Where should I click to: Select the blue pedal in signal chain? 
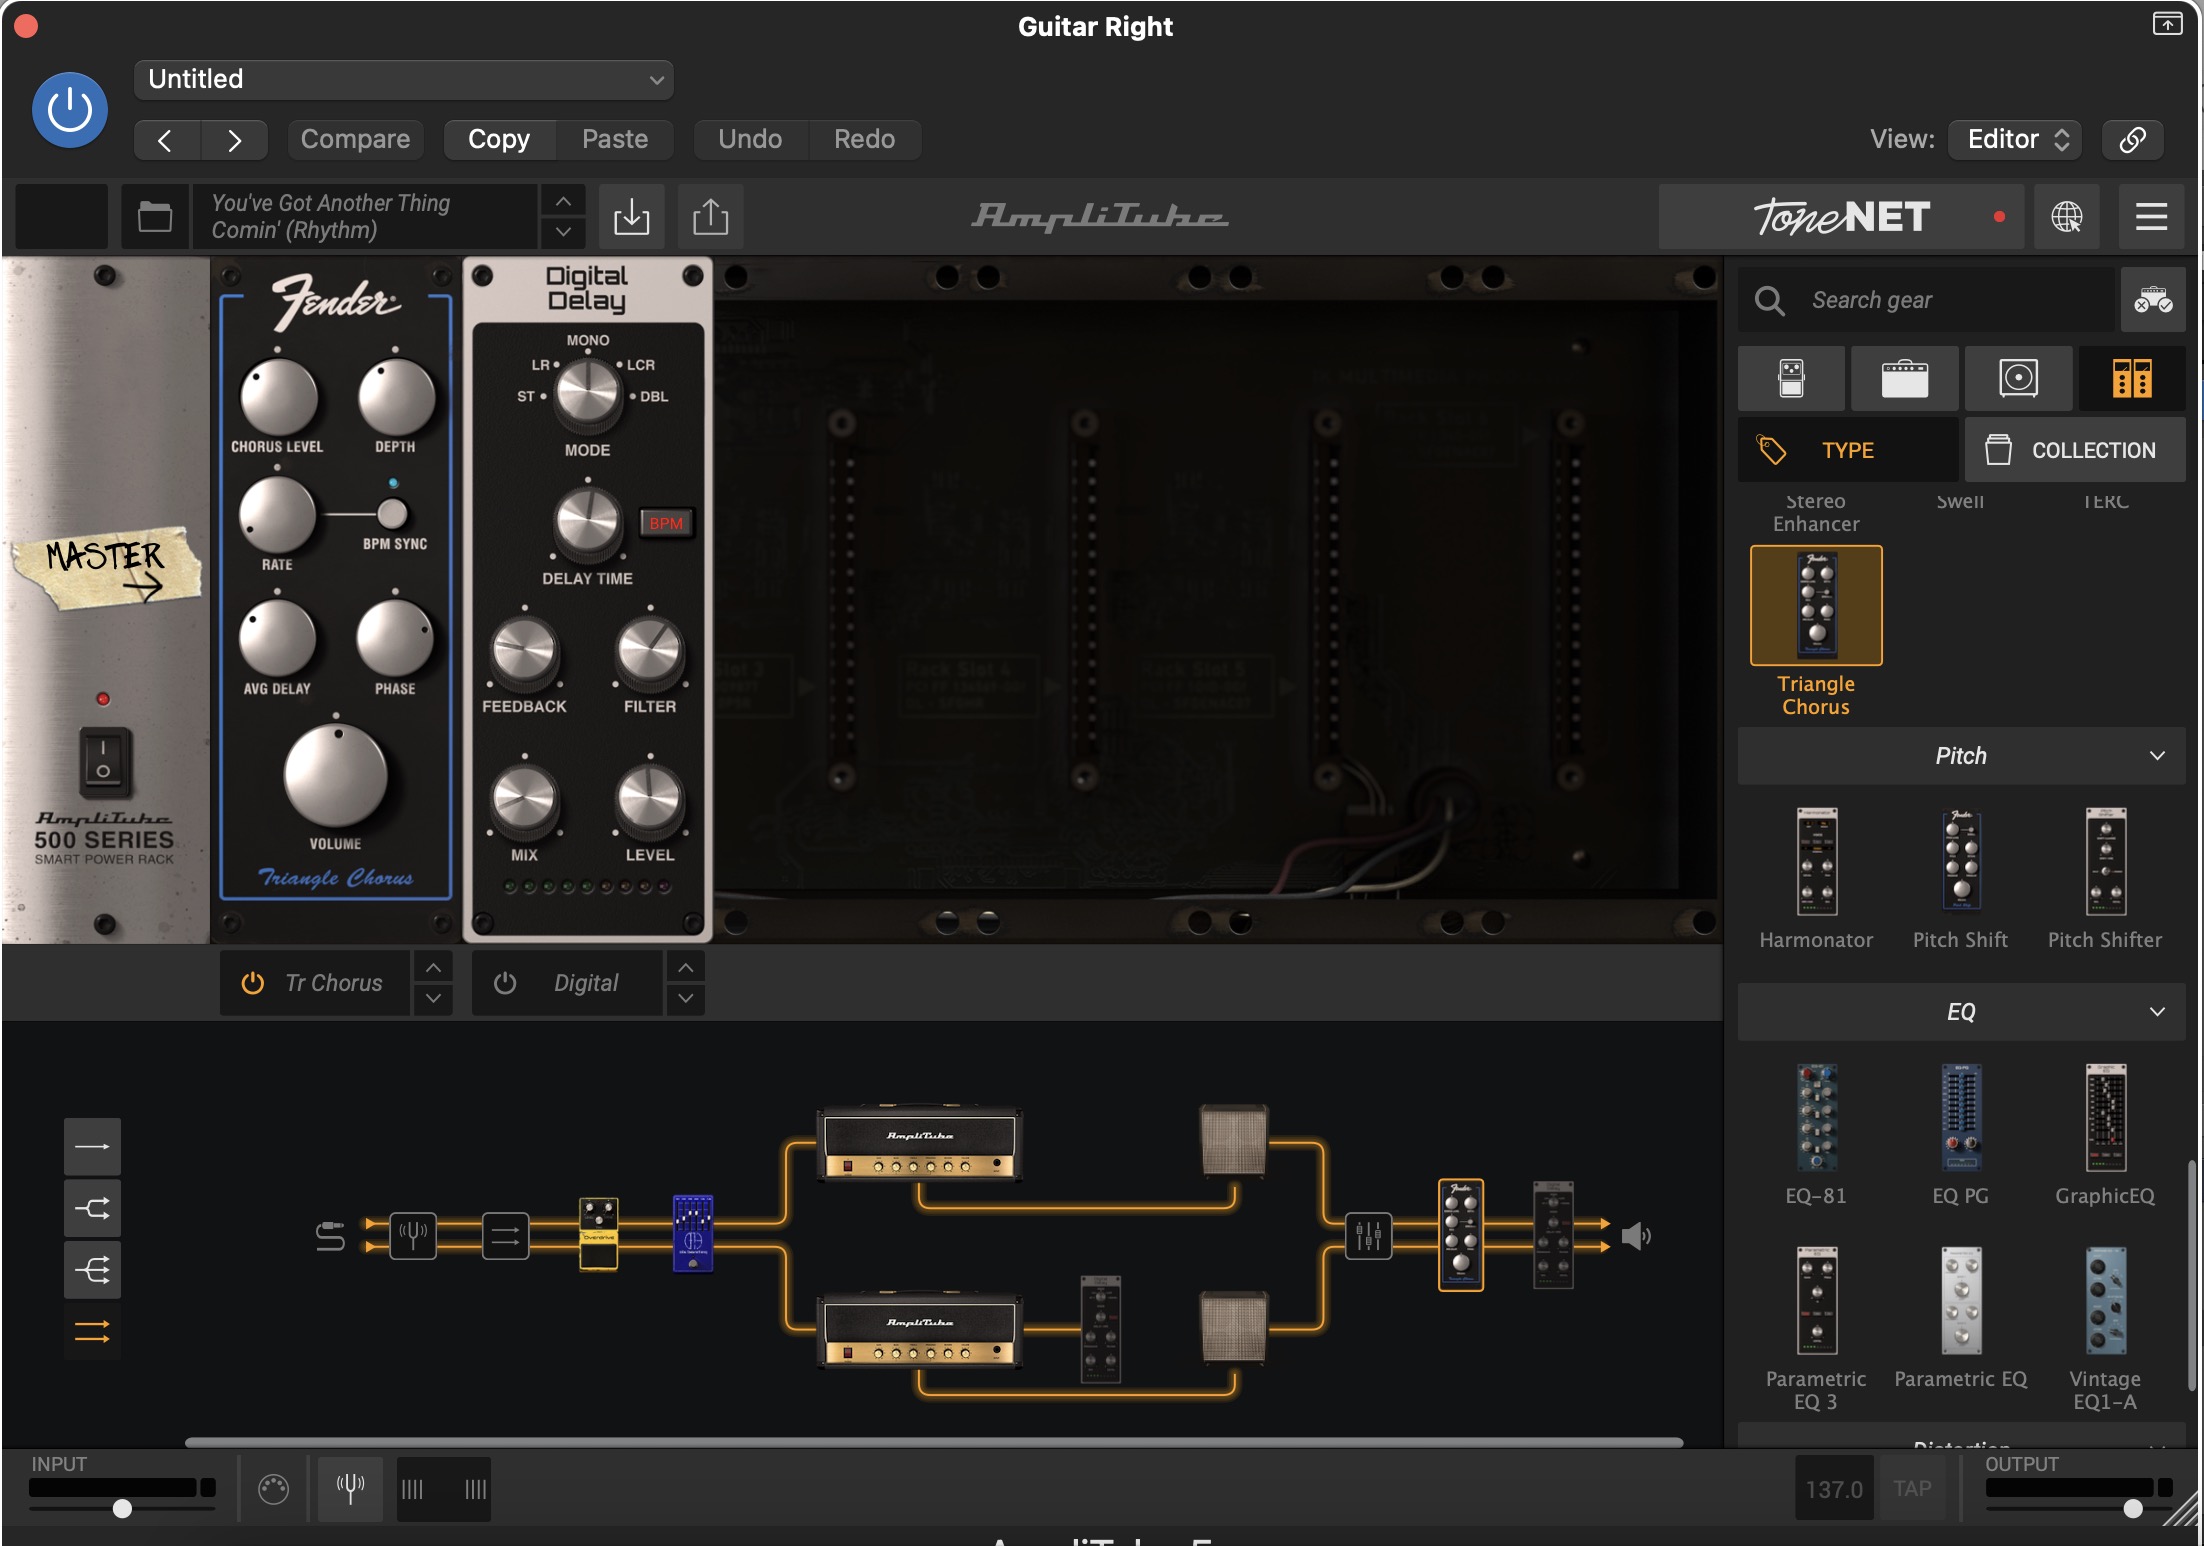click(692, 1233)
